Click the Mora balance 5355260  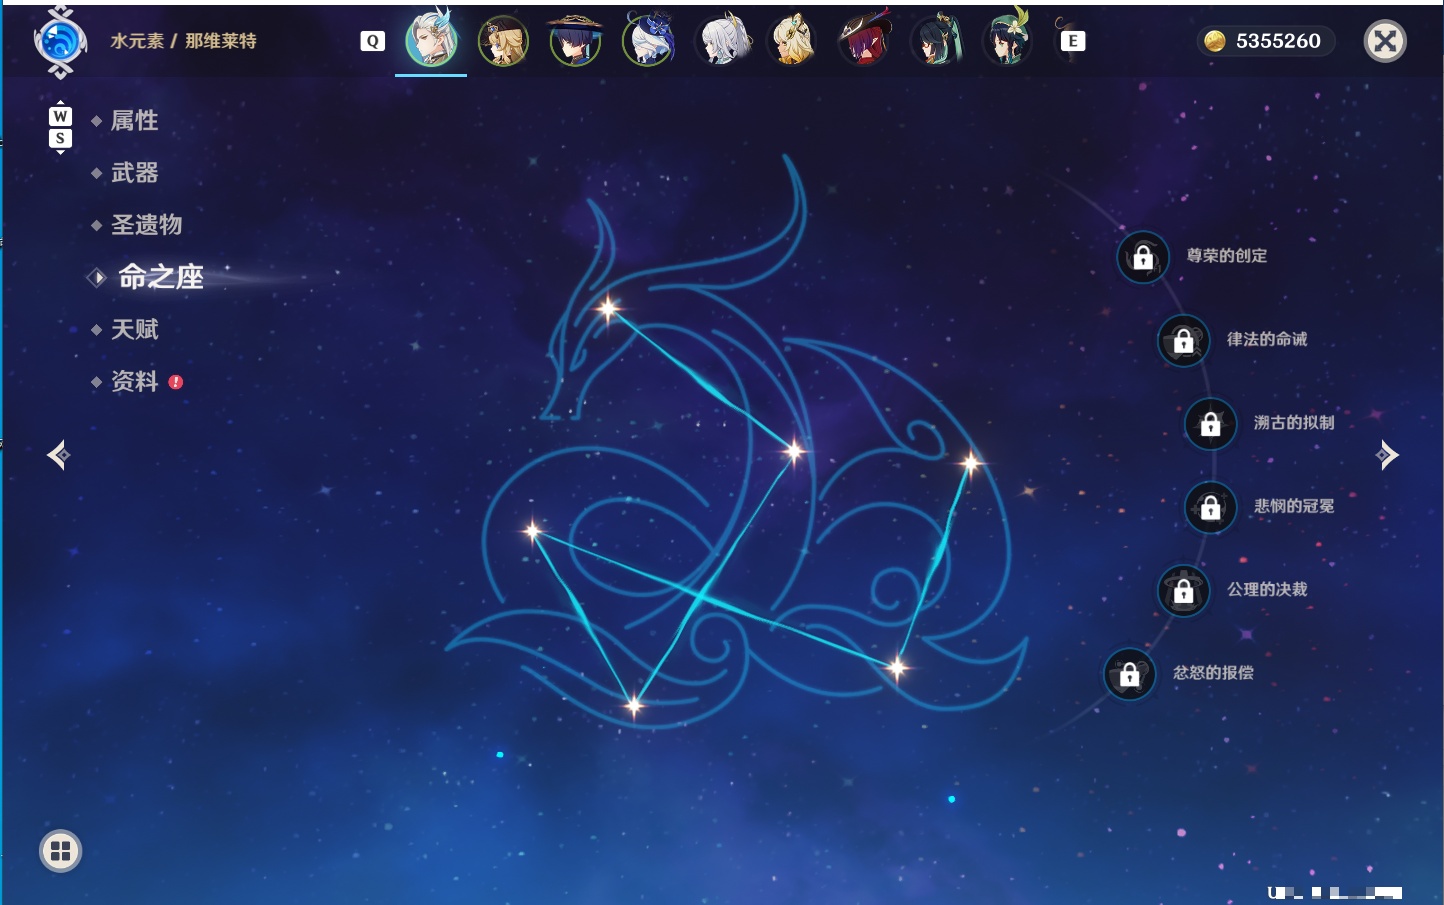(1278, 41)
